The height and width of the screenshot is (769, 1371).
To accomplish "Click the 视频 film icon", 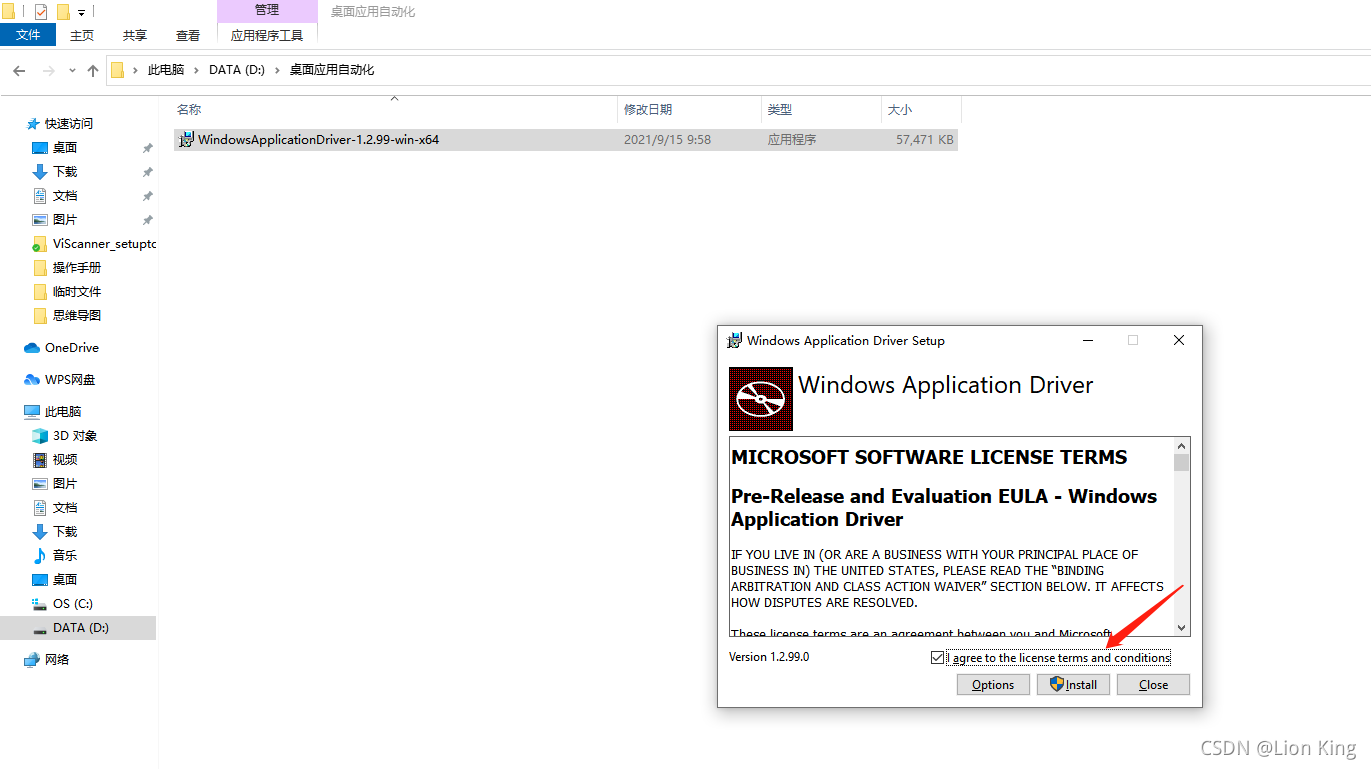I will point(40,460).
